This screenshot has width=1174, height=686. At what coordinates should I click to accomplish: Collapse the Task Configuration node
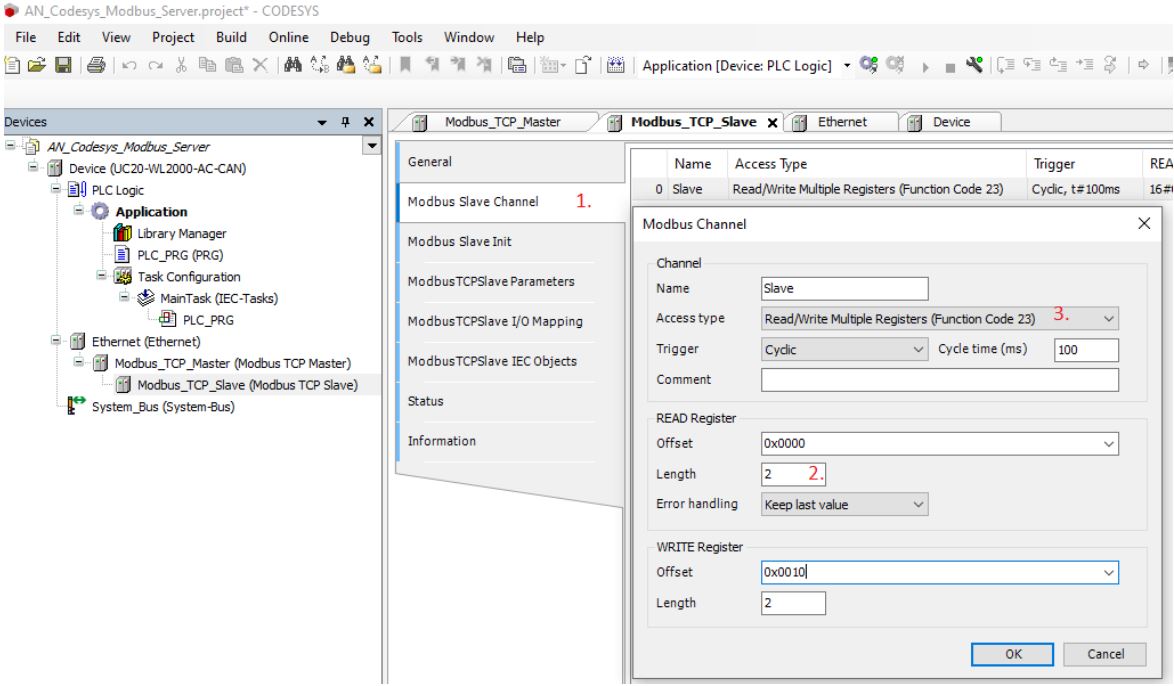pos(101,276)
